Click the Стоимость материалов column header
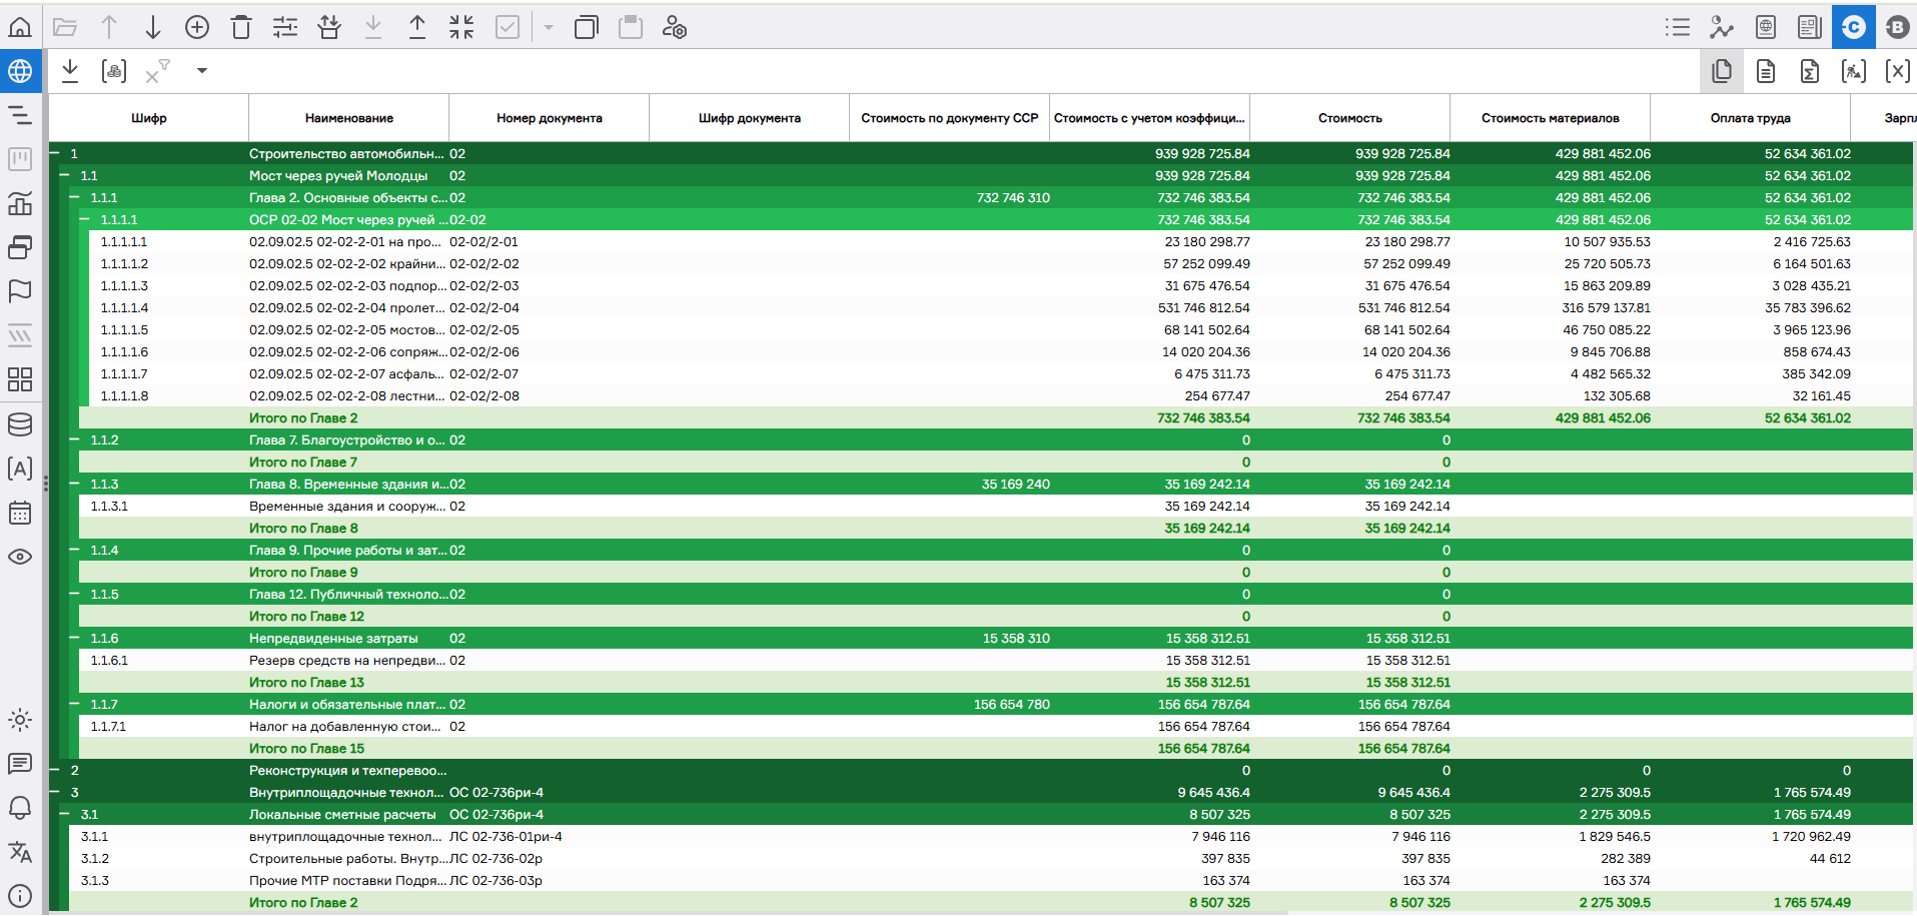 1549,118
